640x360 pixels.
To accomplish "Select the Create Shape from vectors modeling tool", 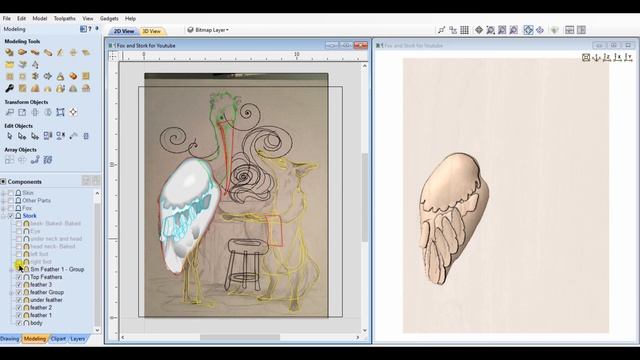I will tap(9, 52).
